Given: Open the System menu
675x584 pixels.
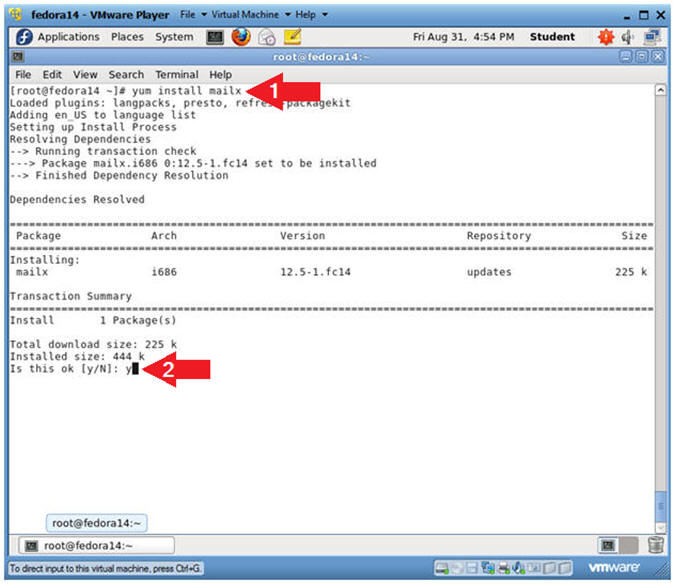Looking at the screenshot, I should click(174, 37).
